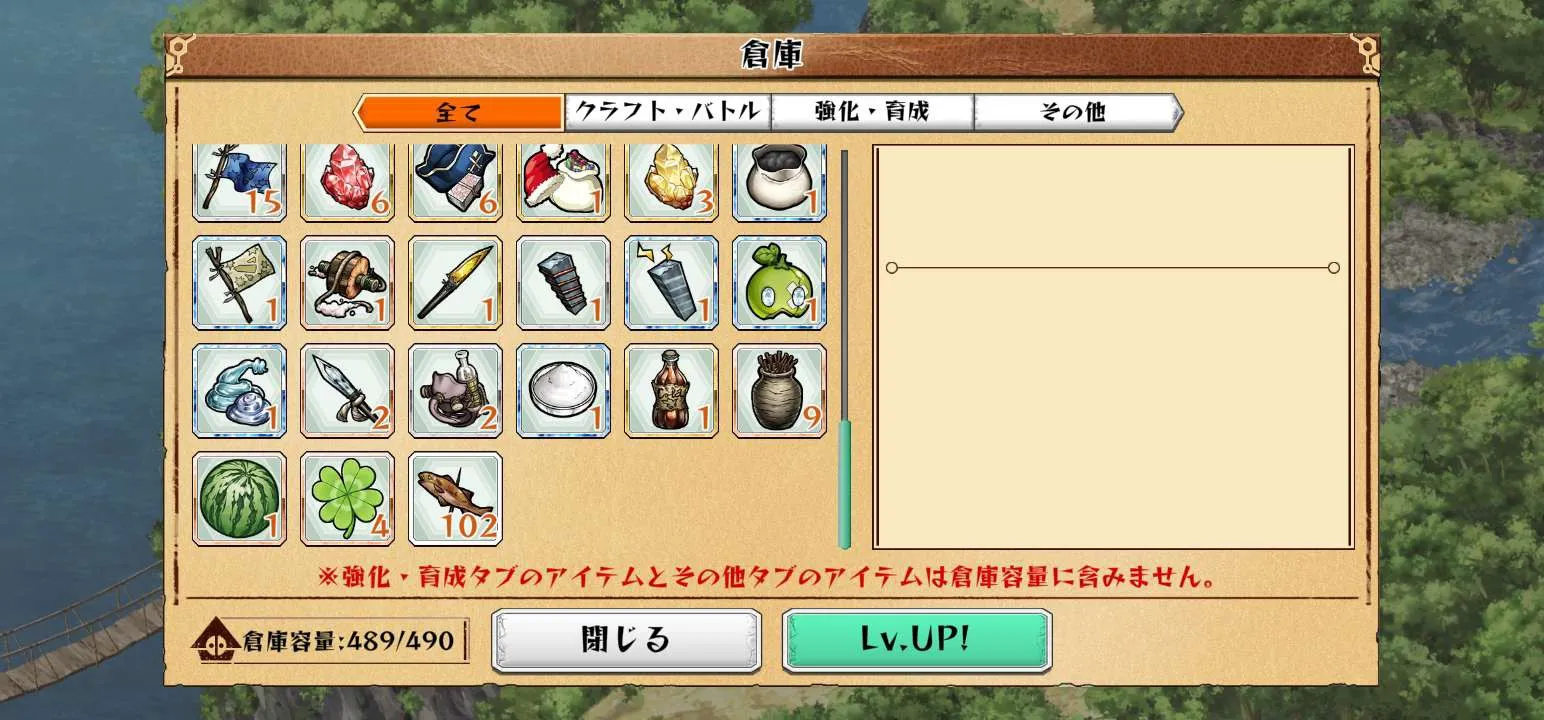Select the red crystal ore item
Screen dimensions: 1544x720
point(347,182)
